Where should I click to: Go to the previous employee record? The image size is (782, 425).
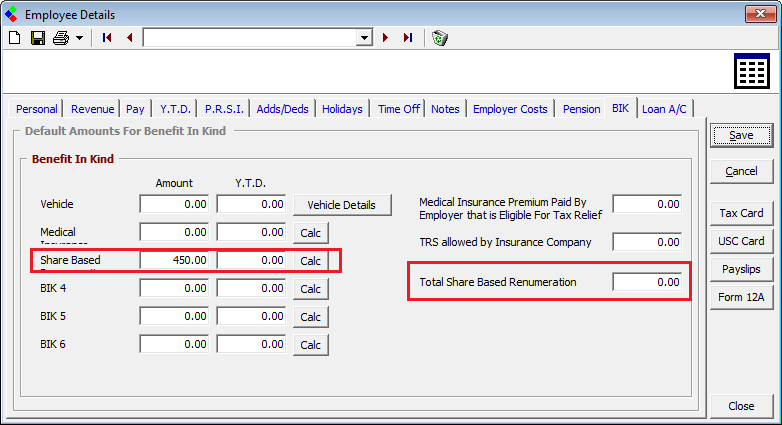[129, 38]
